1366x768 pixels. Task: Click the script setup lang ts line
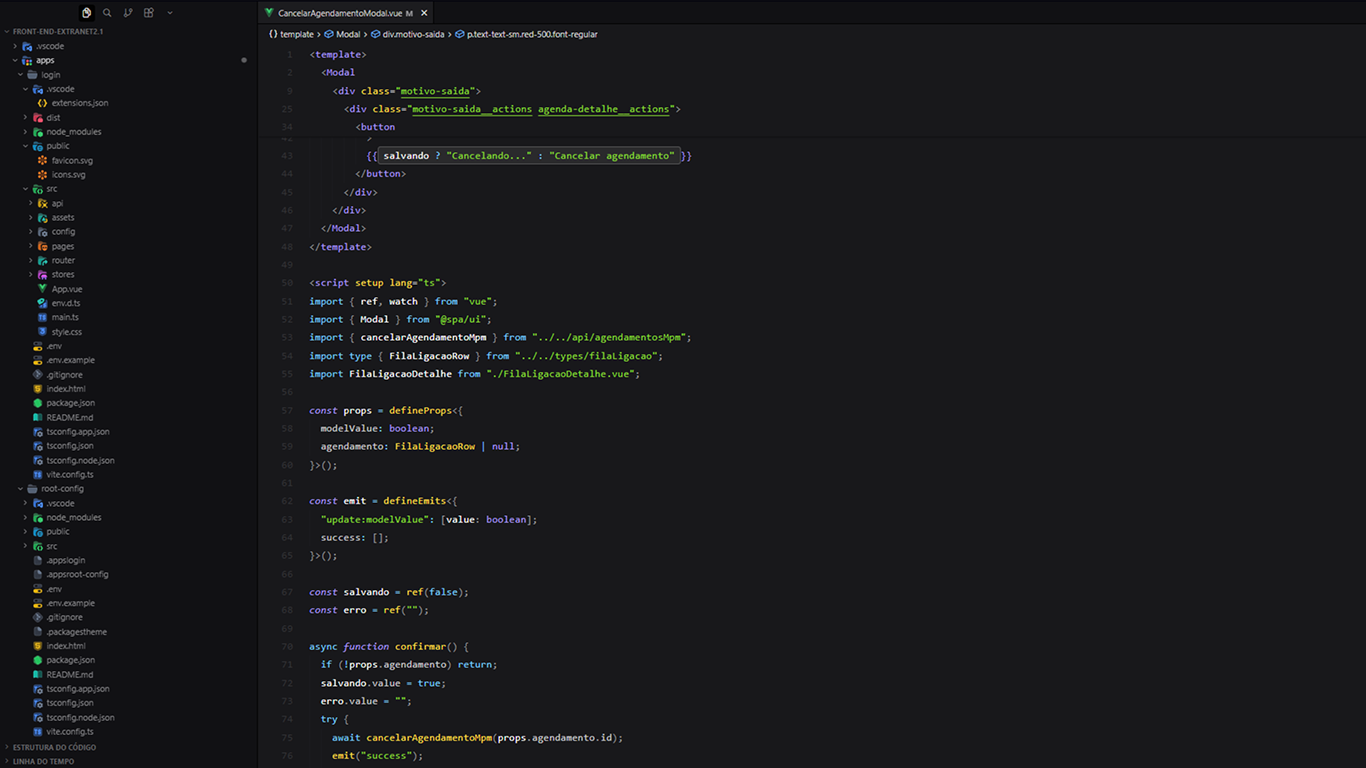[378, 283]
